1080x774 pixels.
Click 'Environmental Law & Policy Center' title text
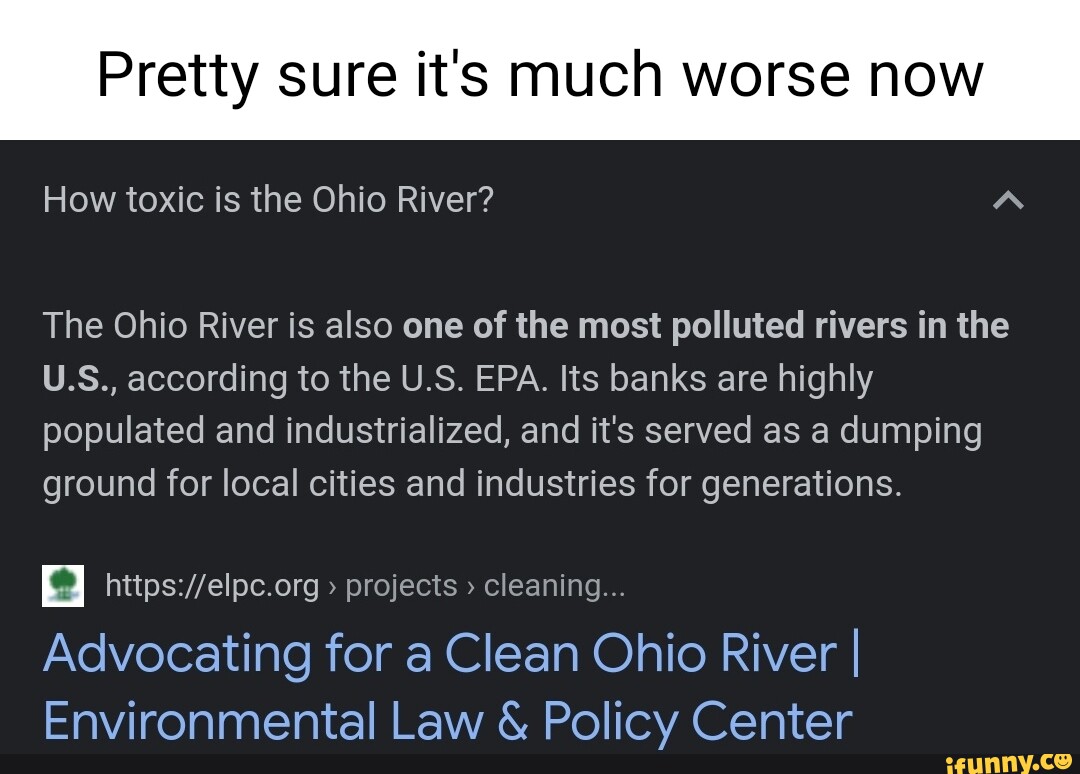point(446,720)
